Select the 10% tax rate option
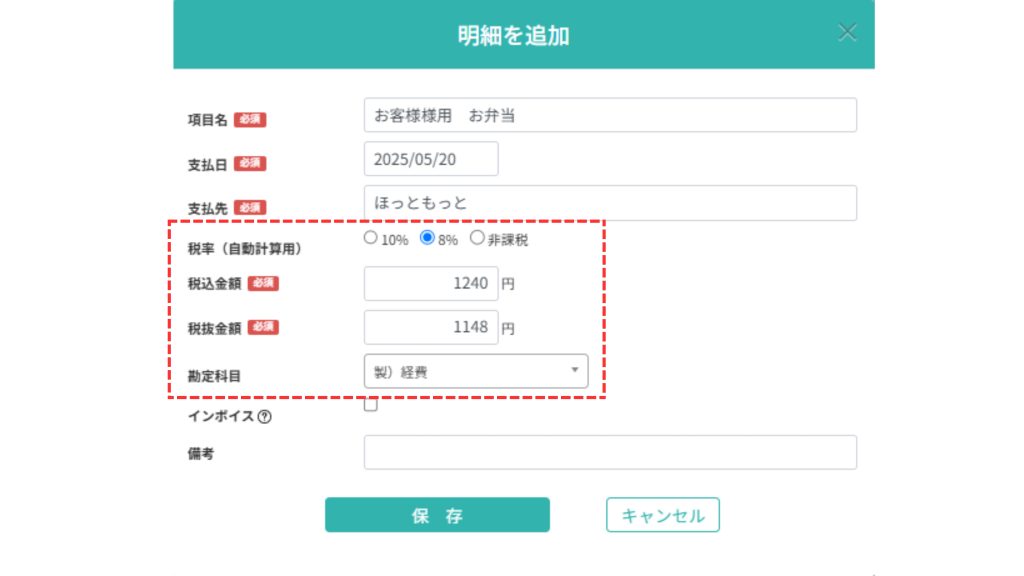Image resolution: width=1024 pixels, height=576 pixels. (x=370, y=238)
